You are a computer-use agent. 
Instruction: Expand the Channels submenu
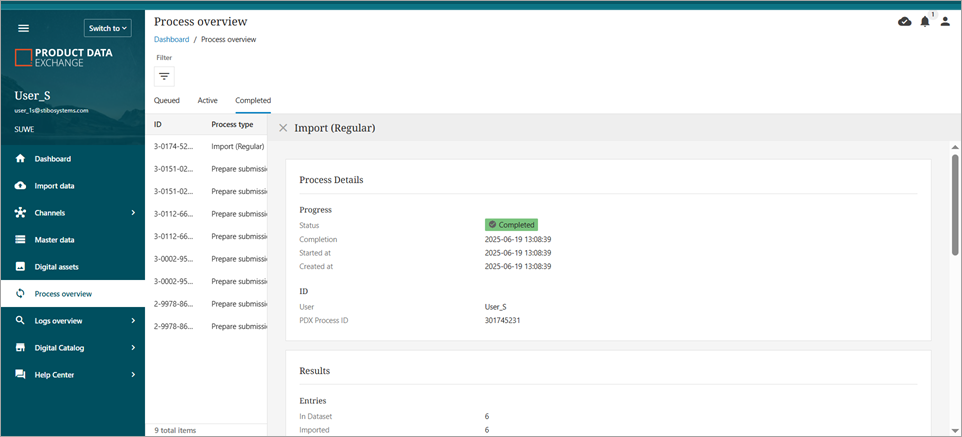pyautogui.click(x=133, y=213)
